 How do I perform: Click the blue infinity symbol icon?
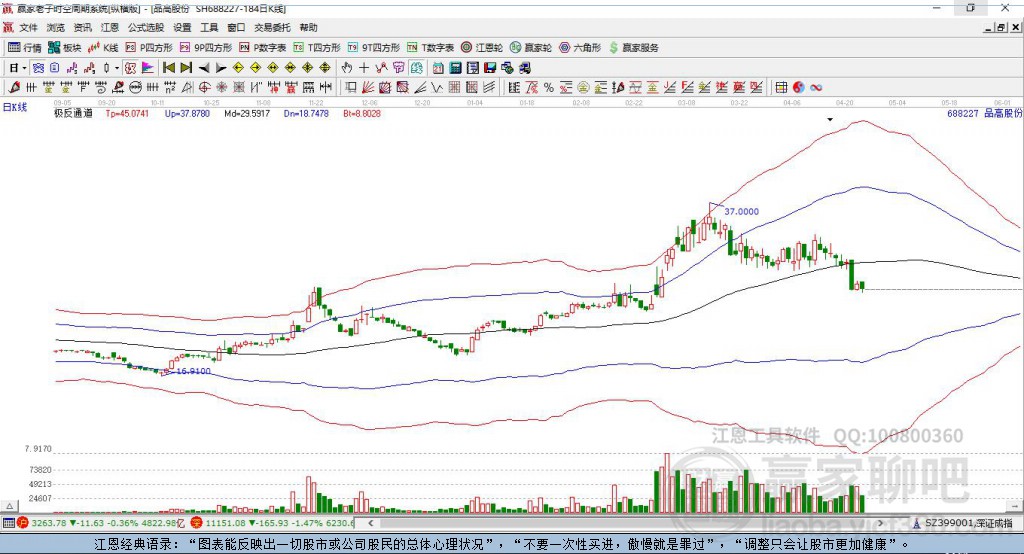pos(816,88)
